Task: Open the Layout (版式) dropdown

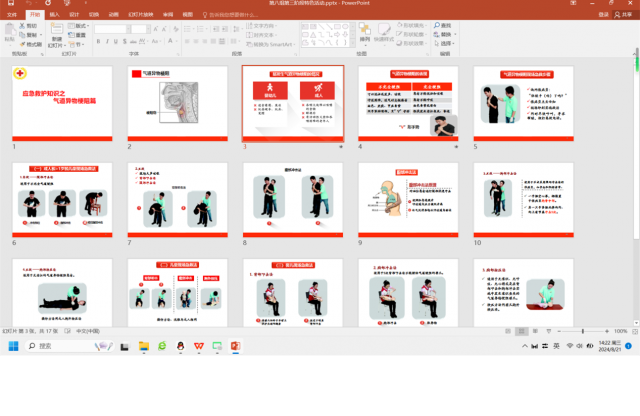Action: (x=80, y=24)
